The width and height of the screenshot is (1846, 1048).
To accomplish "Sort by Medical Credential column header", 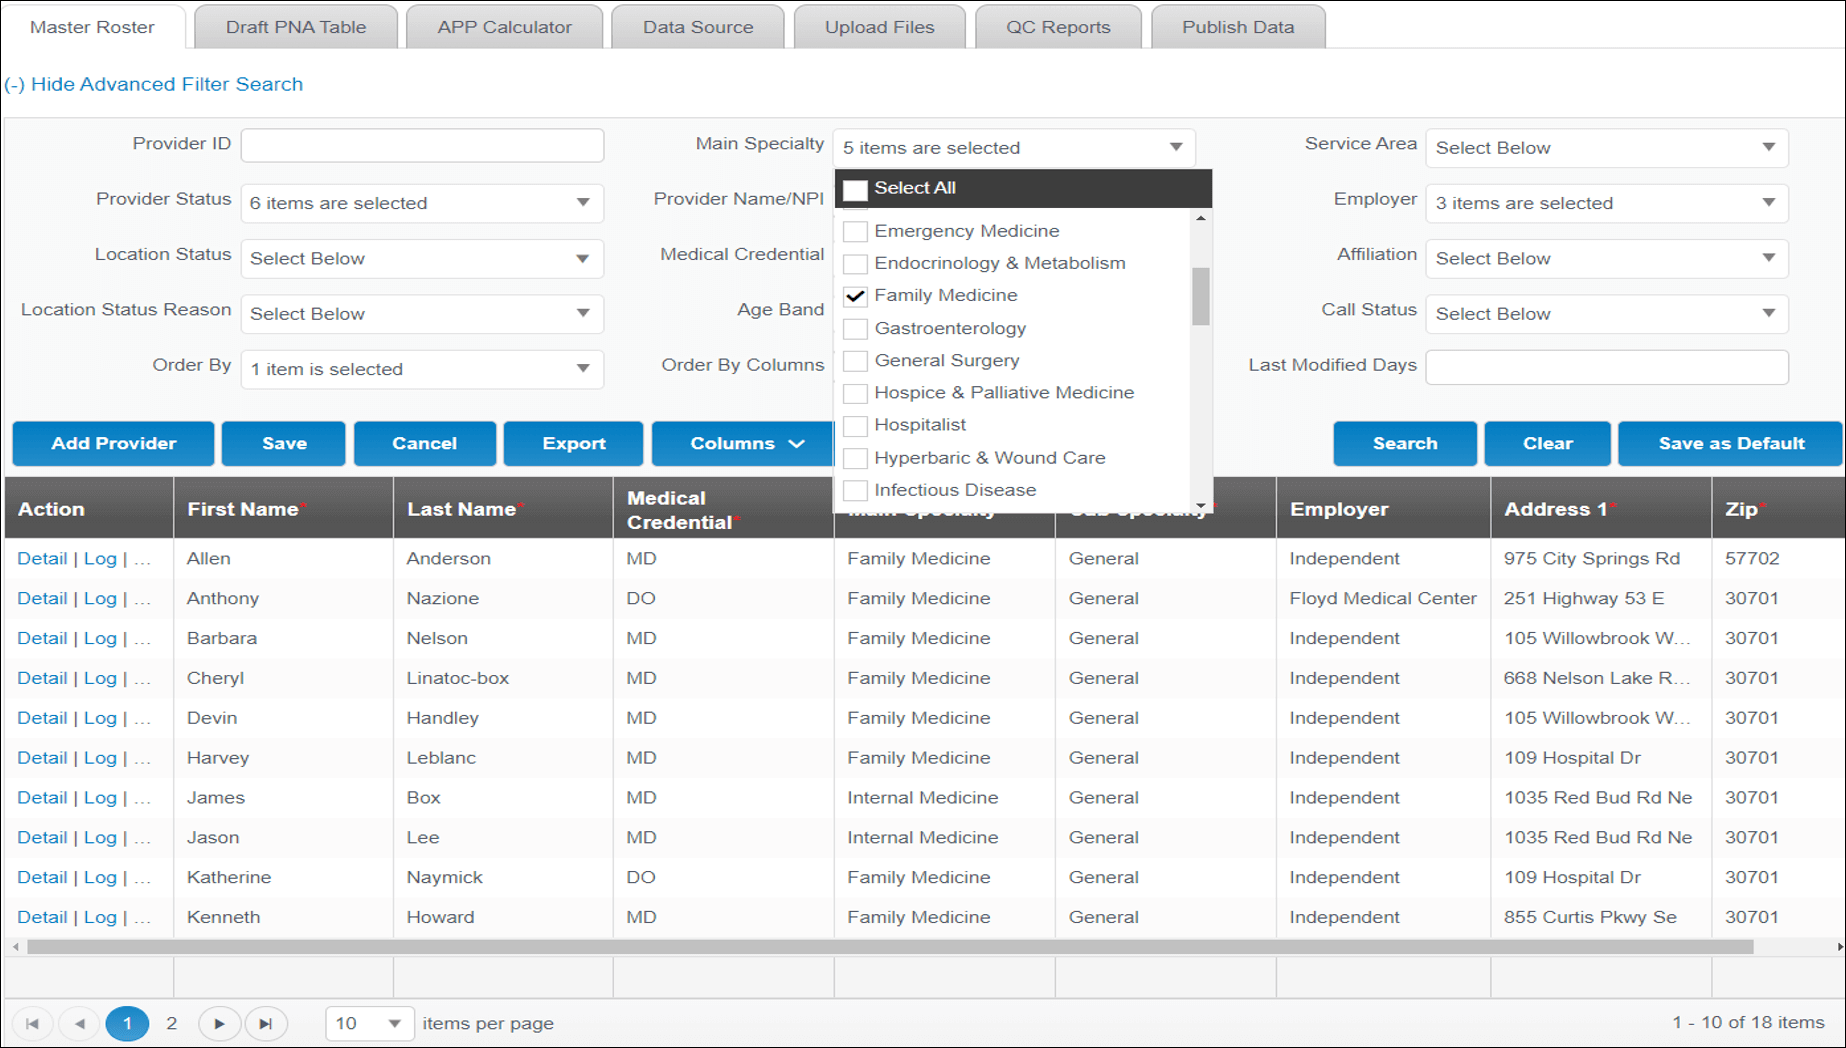I will coord(723,509).
